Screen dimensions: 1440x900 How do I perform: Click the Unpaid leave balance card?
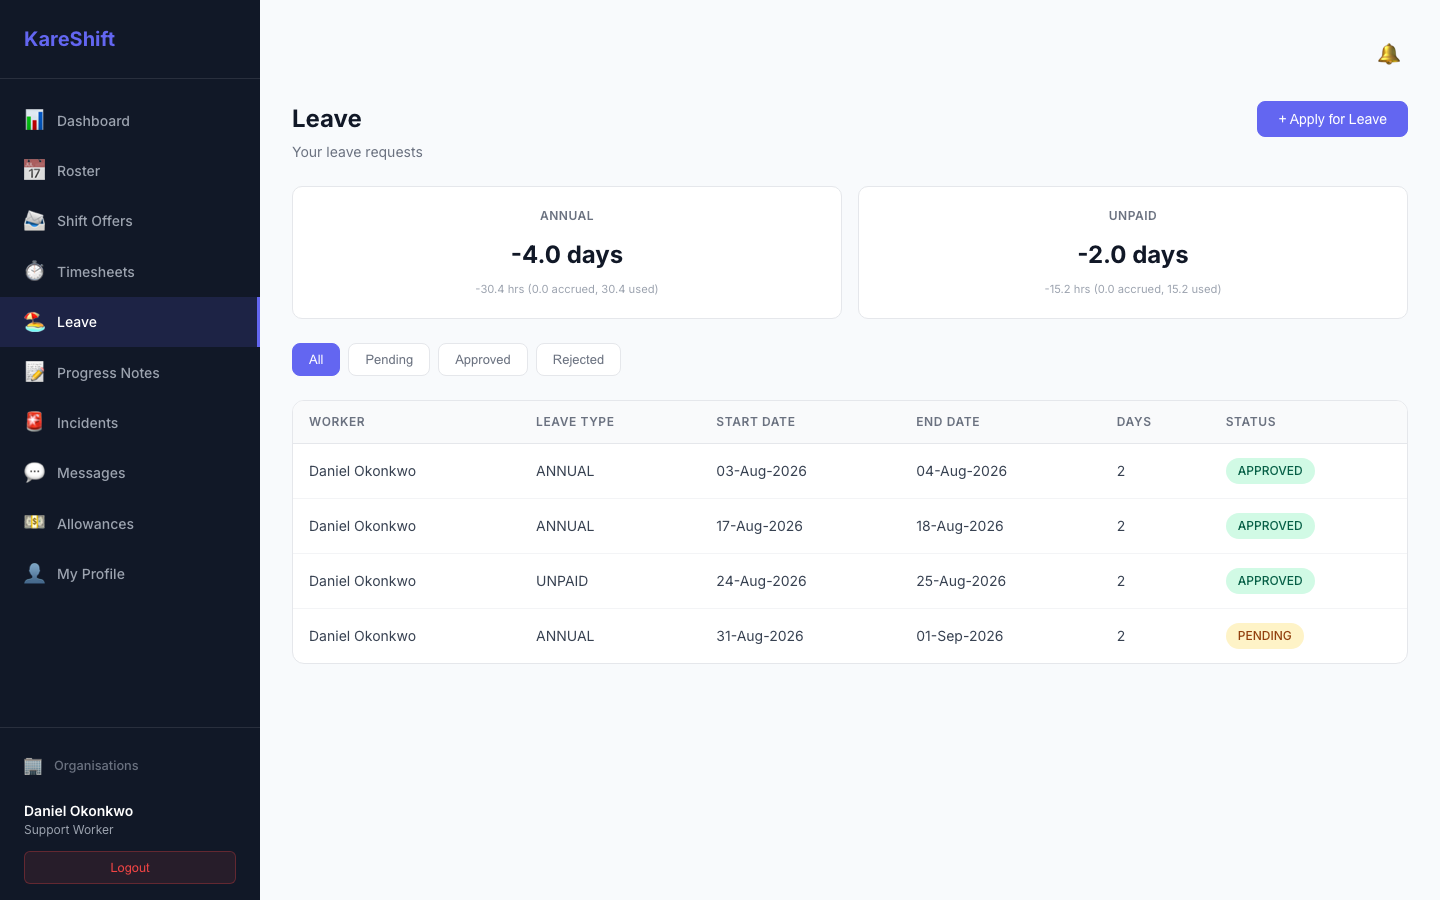pos(1133,252)
